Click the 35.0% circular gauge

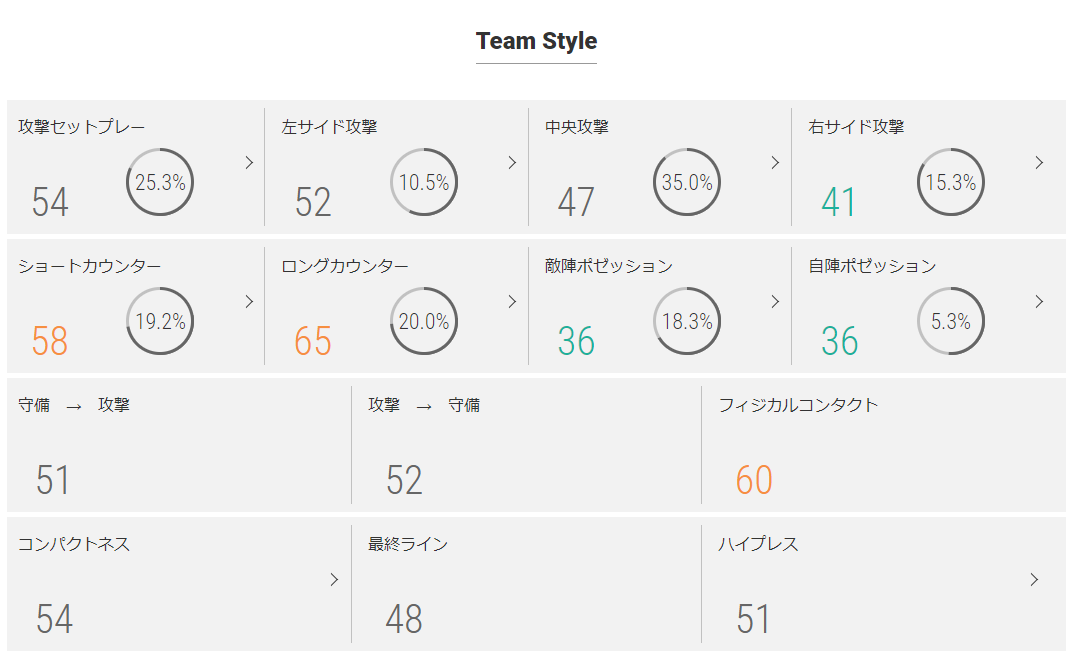pos(687,182)
